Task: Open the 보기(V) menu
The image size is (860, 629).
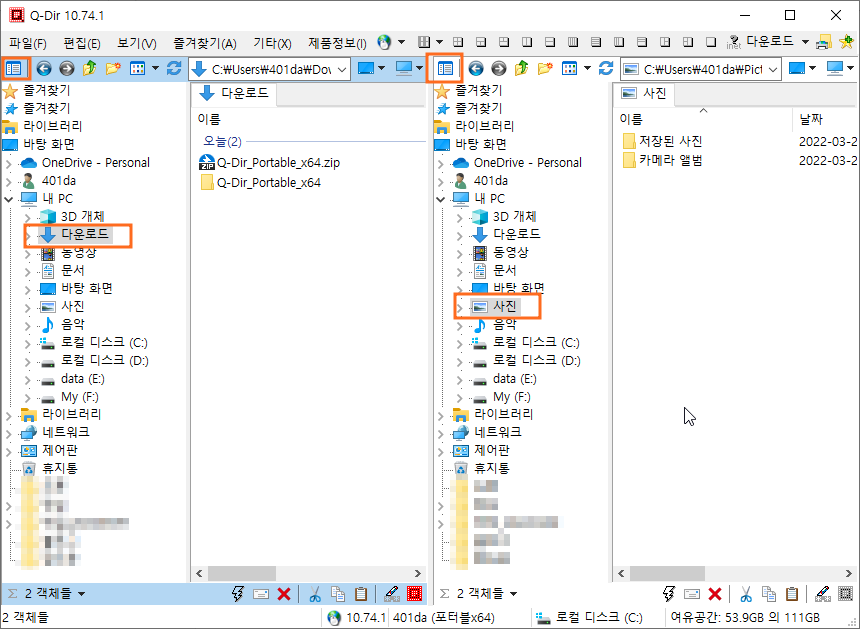Action: pyautogui.click(x=137, y=43)
